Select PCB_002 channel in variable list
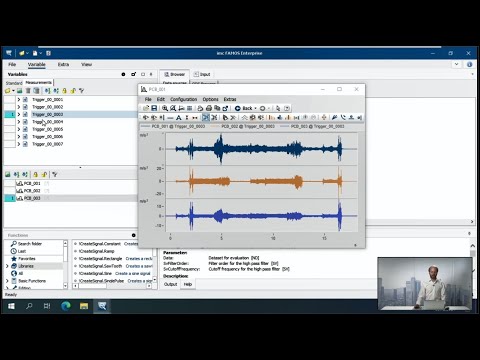The height and width of the screenshot is (360, 480). 32,191
